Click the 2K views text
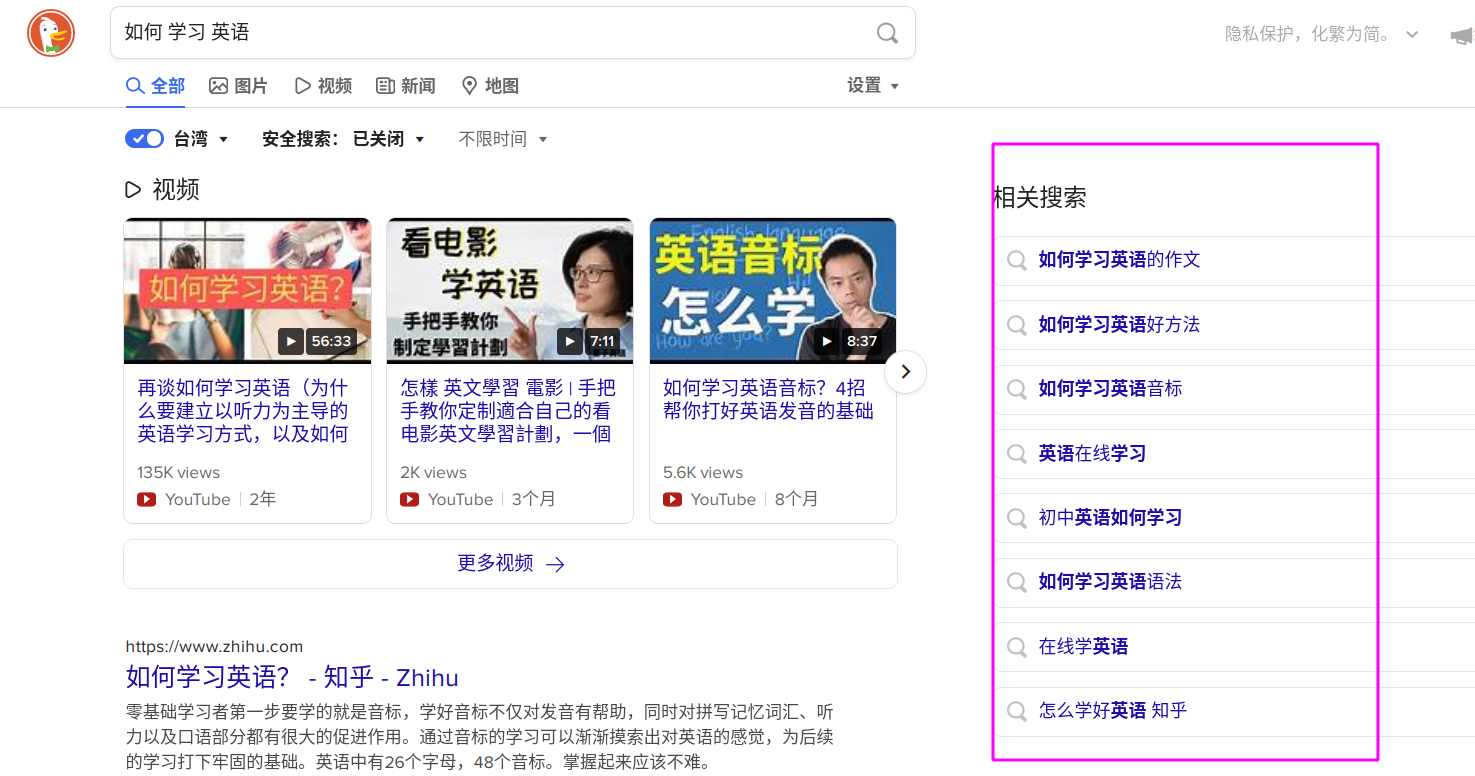Image resolution: width=1475 pixels, height=776 pixels. pyautogui.click(x=434, y=473)
